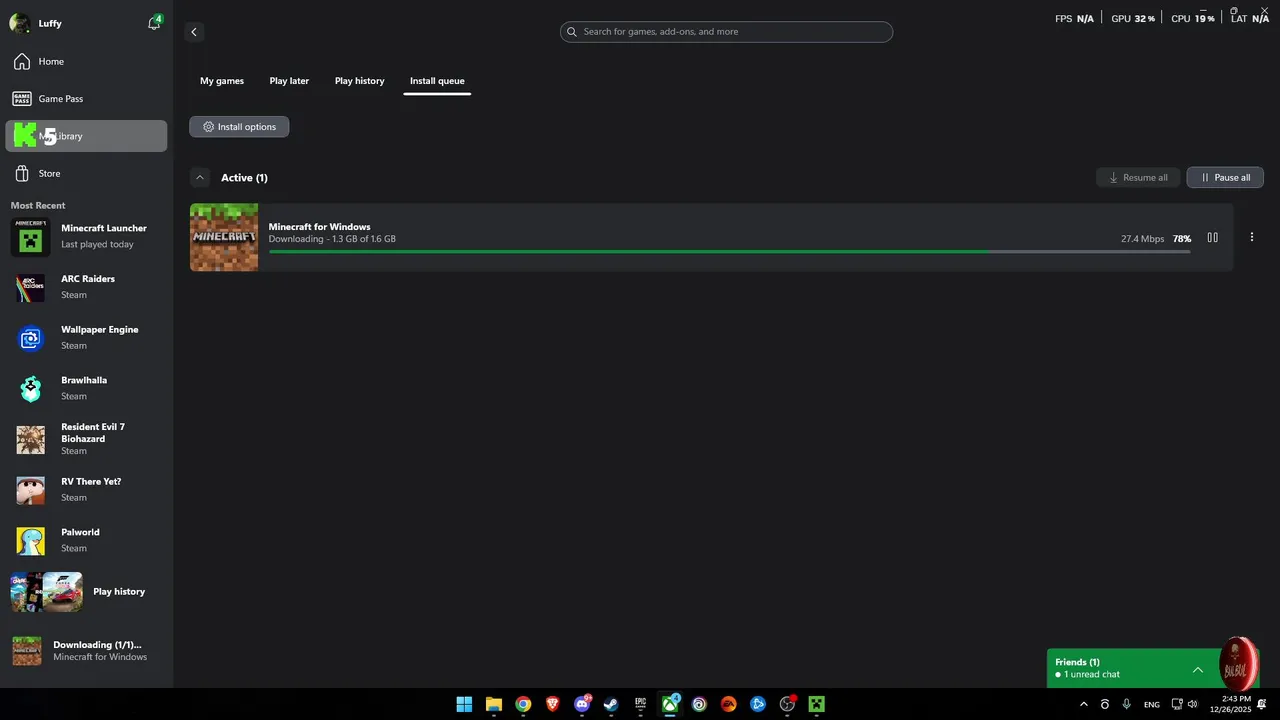Click the microphone tray icon
Viewport: 1280px width, 720px height.
(1127, 705)
